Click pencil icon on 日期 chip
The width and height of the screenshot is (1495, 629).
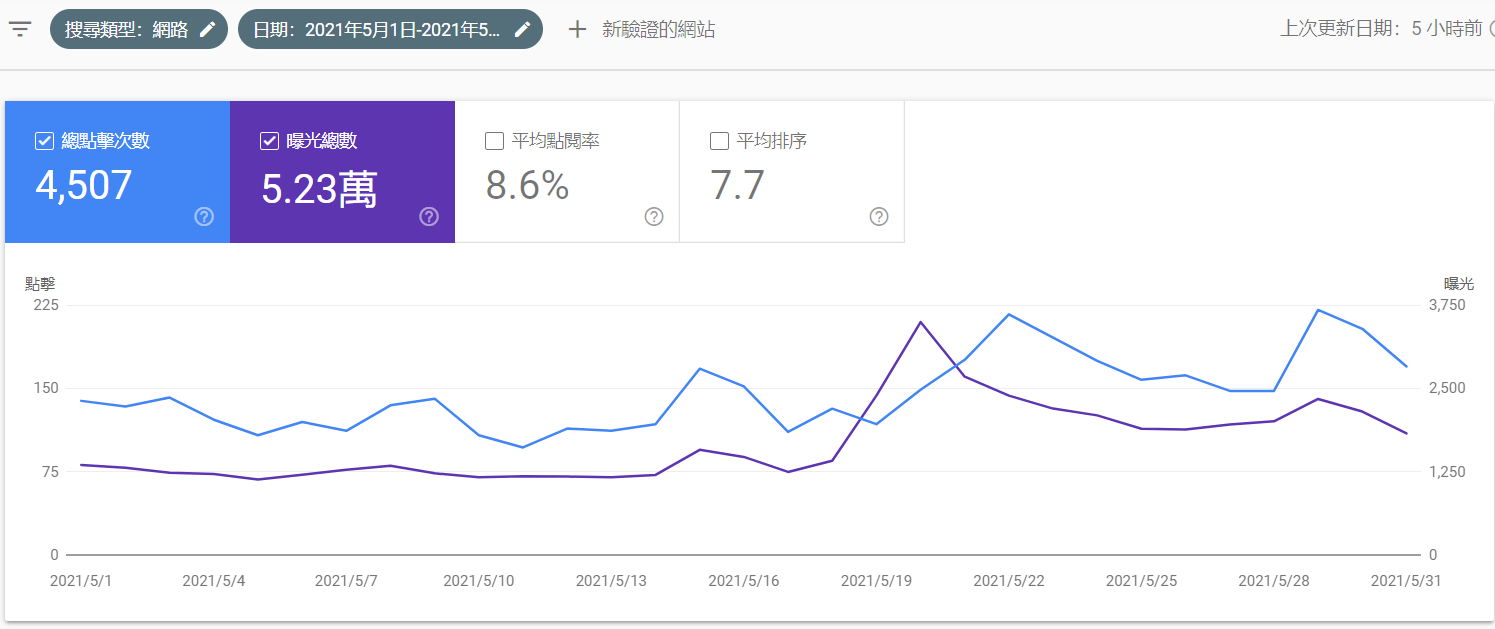point(522,29)
